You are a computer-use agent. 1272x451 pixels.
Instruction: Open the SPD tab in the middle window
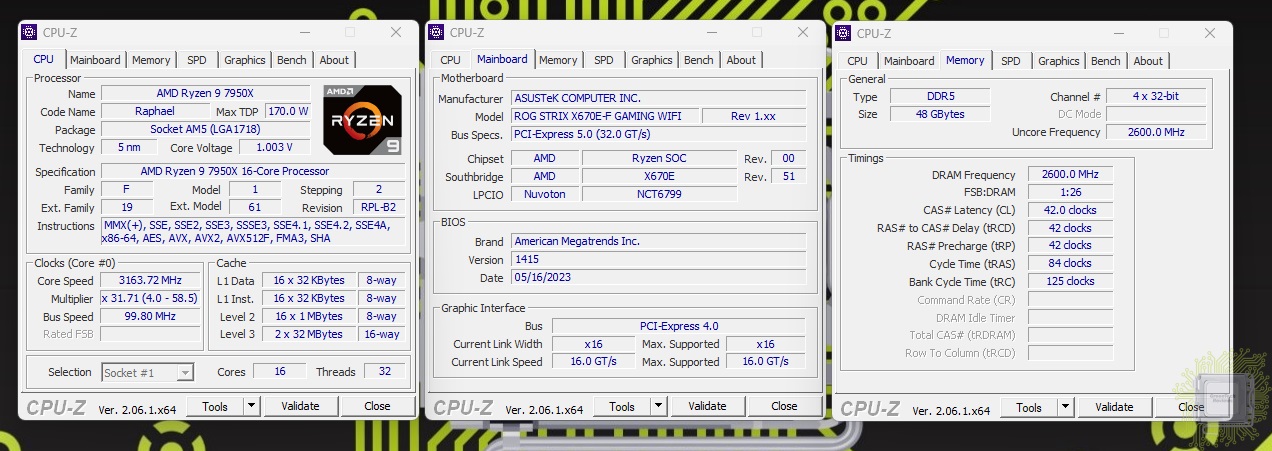(x=604, y=60)
